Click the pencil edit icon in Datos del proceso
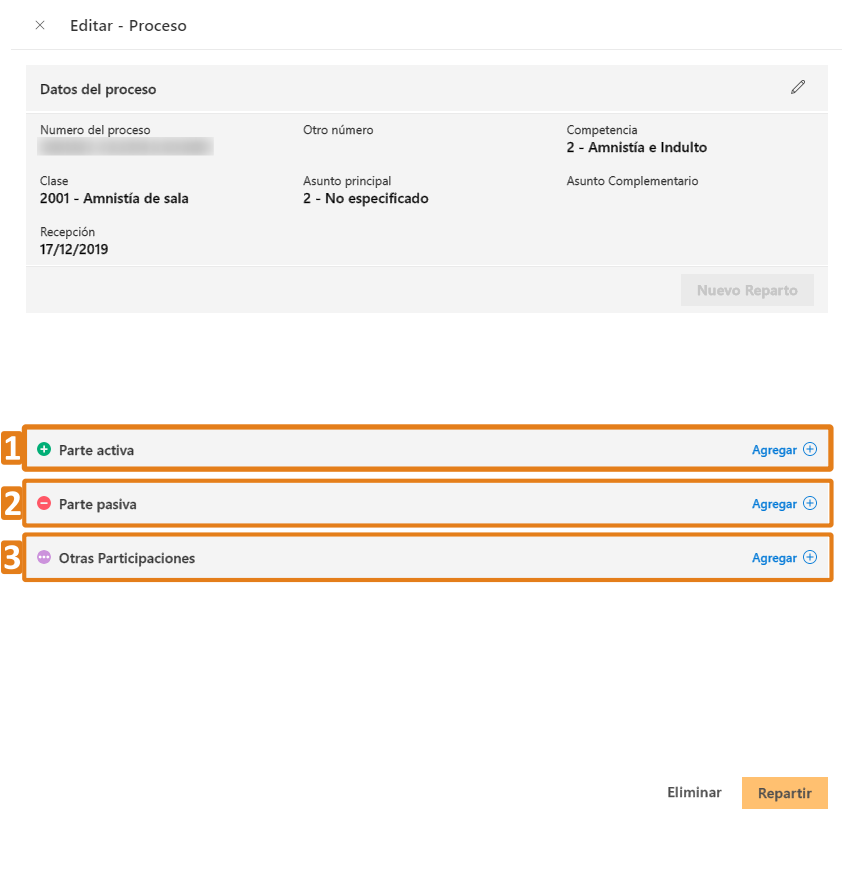The image size is (842, 881). click(797, 87)
